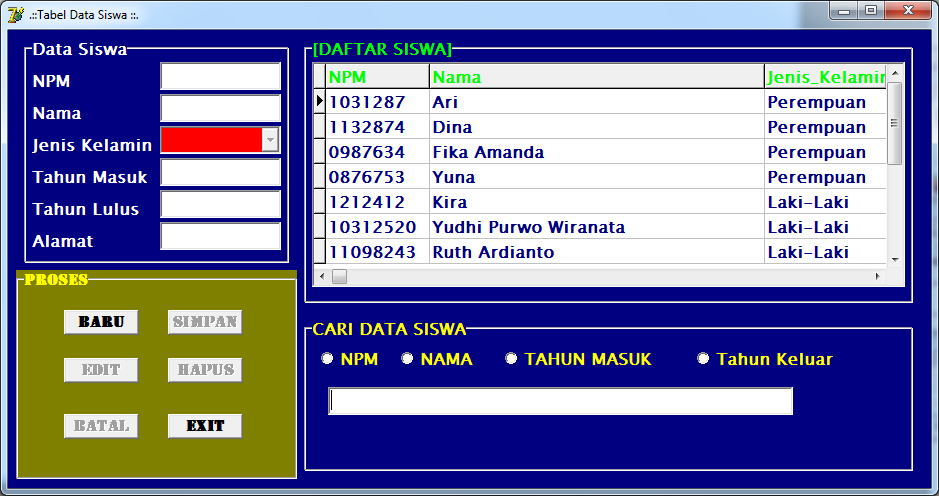Image resolution: width=939 pixels, height=496 pixels.
Task: Select the row indicator for Fika Amanda
Action: click(320, 152)
